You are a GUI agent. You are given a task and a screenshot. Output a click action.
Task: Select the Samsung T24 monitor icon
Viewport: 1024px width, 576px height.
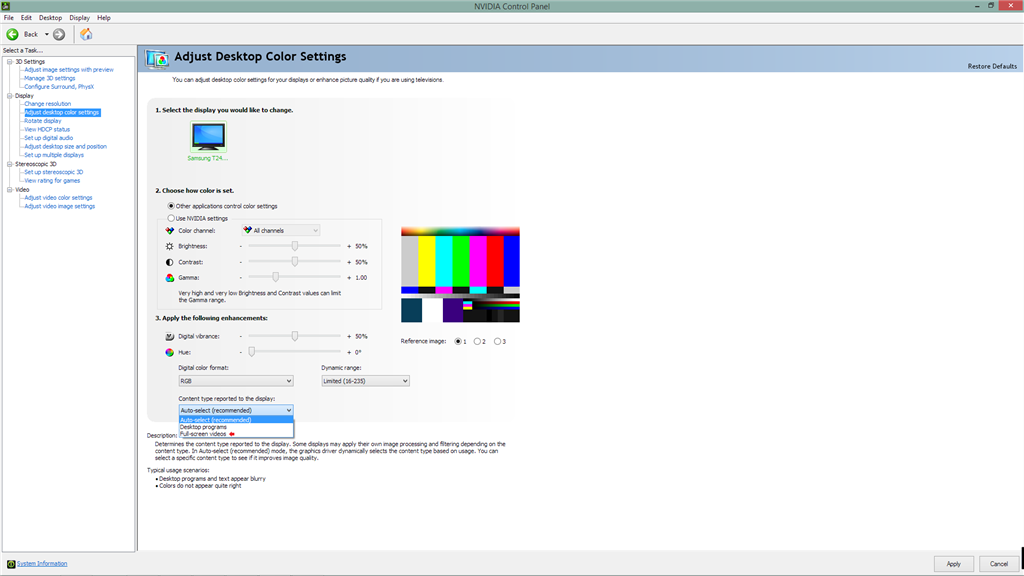coord(208,136)
